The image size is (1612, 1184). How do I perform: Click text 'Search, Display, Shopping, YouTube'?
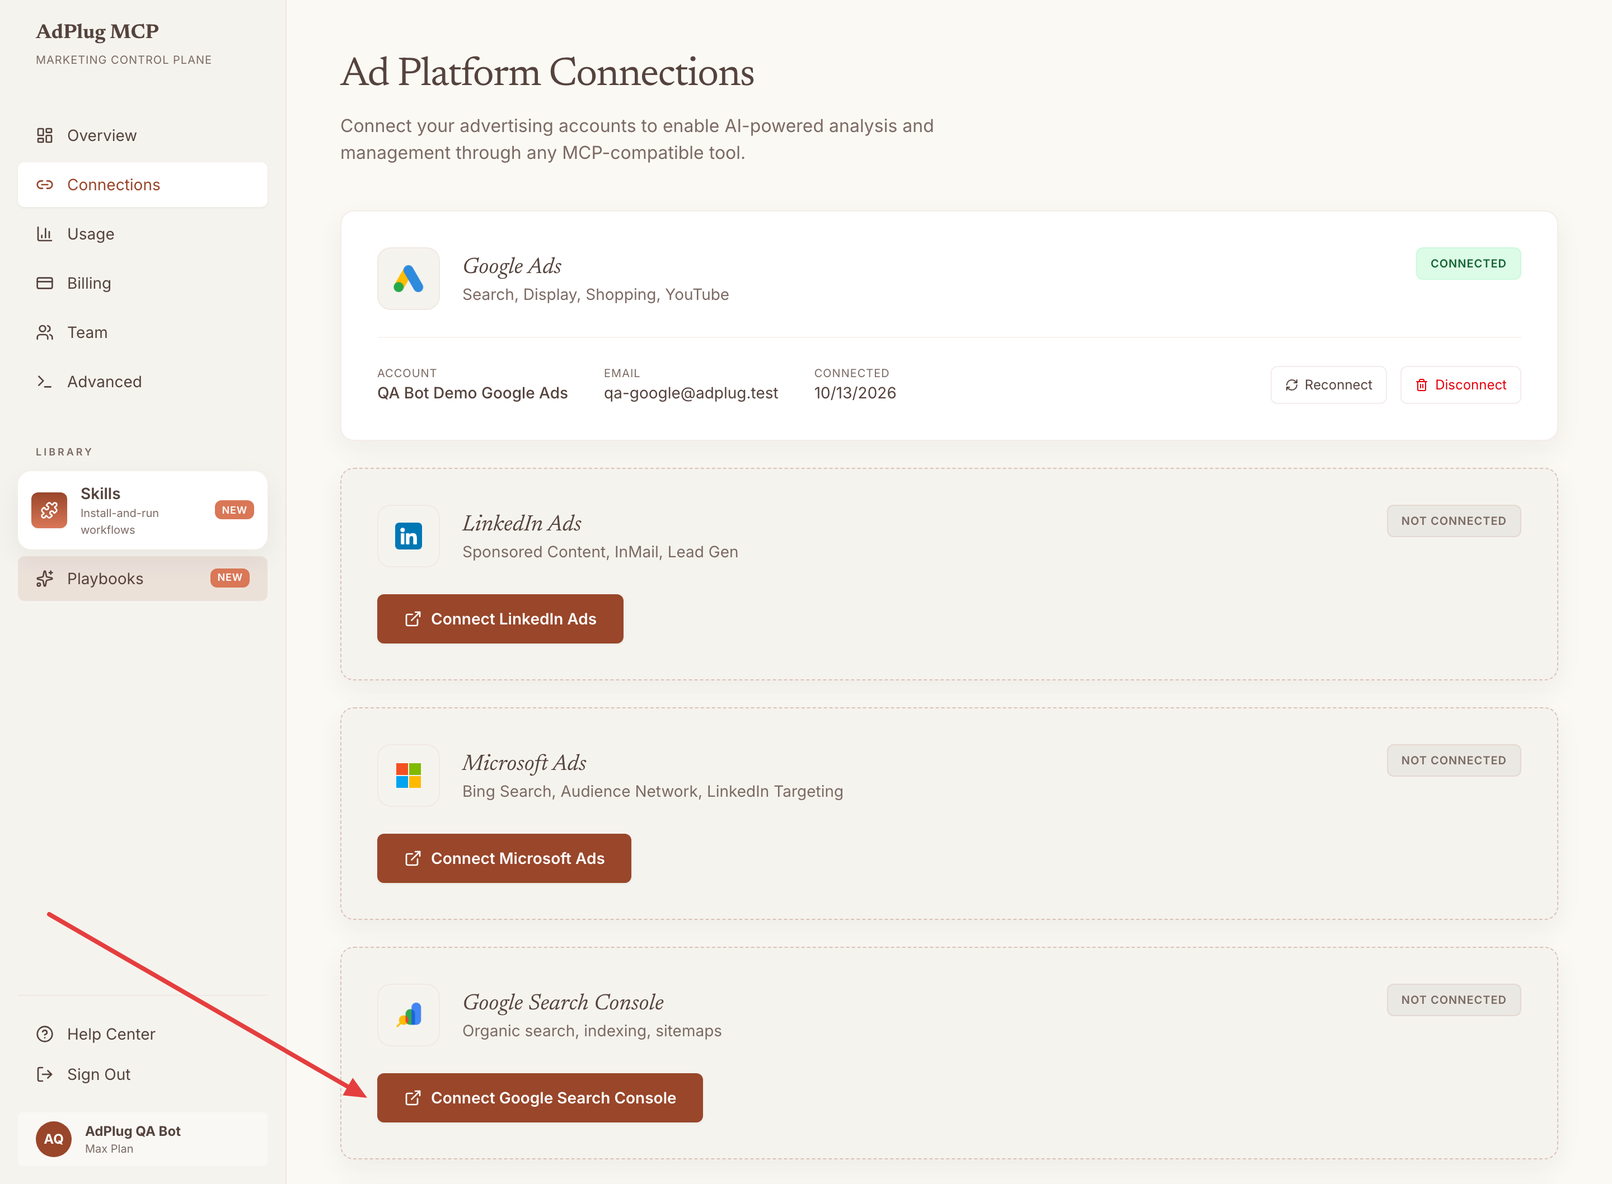[x=596, y=295]
